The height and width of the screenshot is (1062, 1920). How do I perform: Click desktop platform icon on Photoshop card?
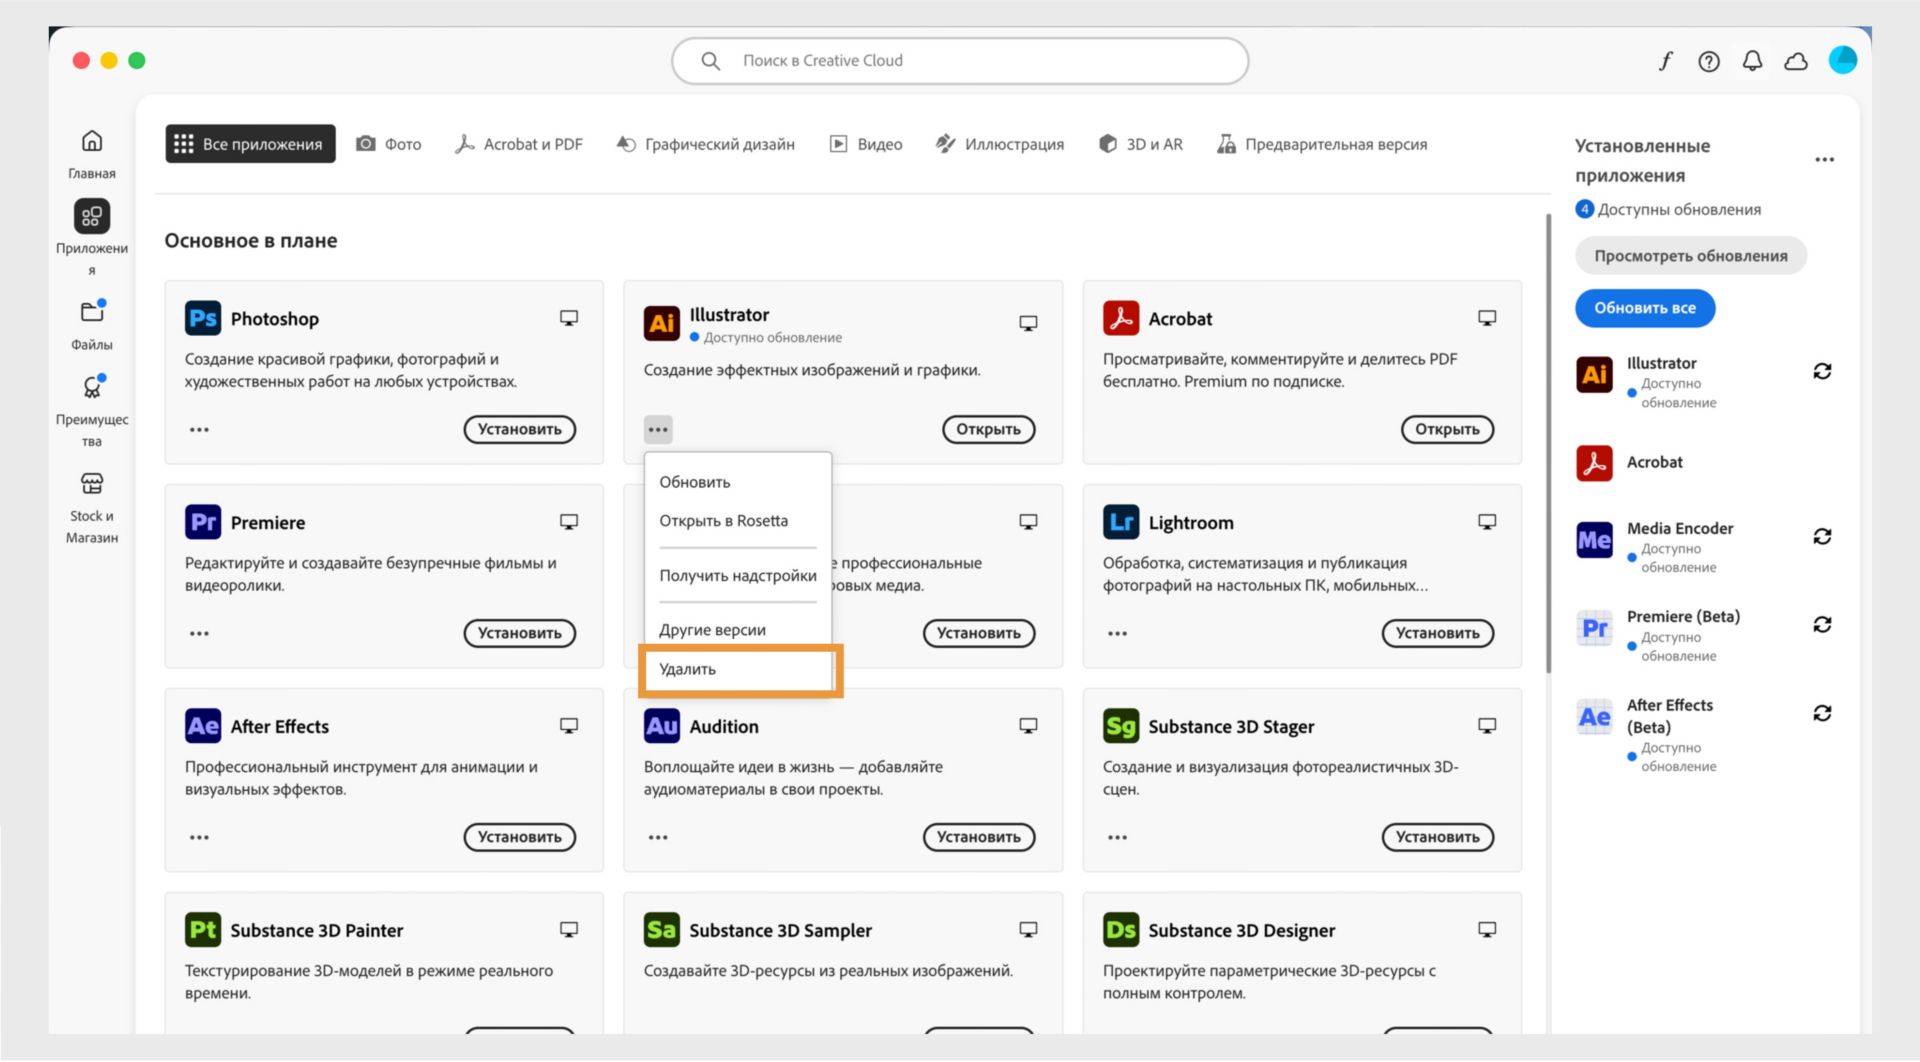click(569, 318)
